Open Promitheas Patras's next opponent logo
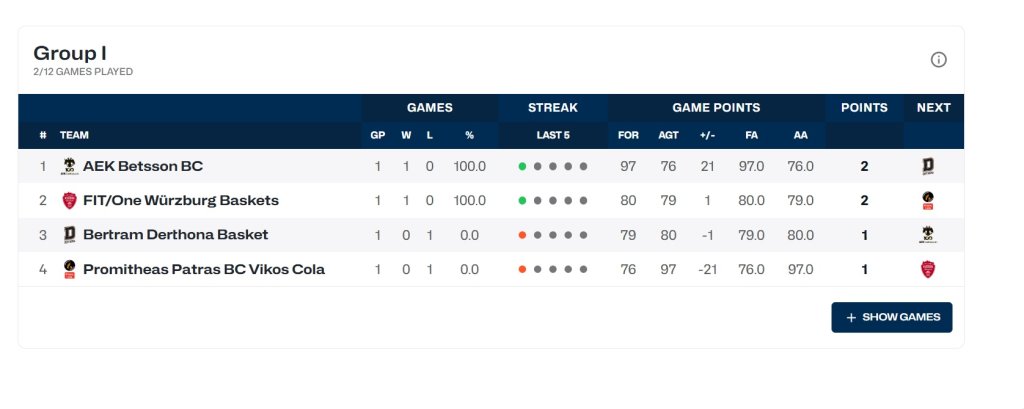The image size is (1024, 409). click(x=928, y=269)
